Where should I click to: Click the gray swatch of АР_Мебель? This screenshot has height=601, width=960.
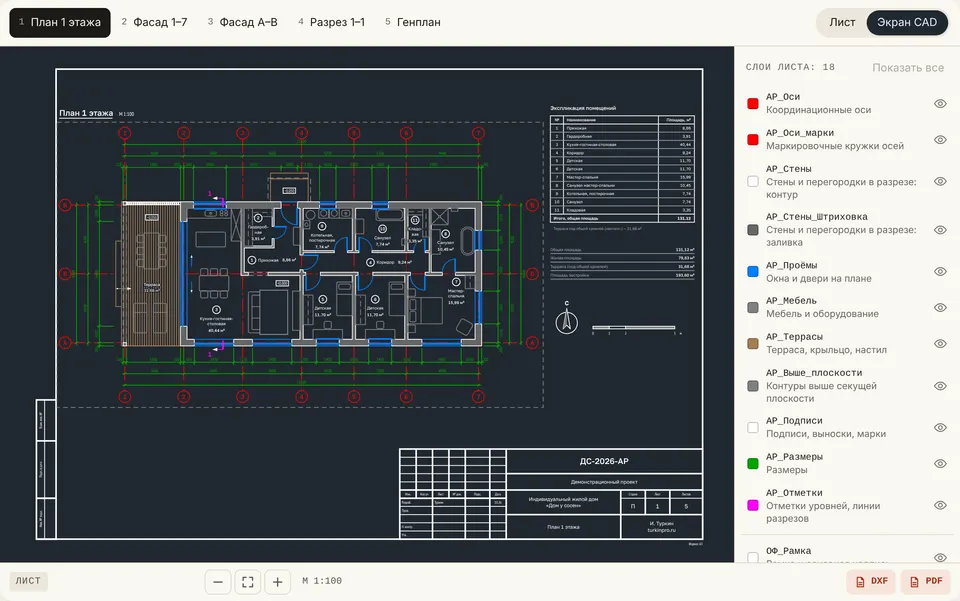point(753,308)
